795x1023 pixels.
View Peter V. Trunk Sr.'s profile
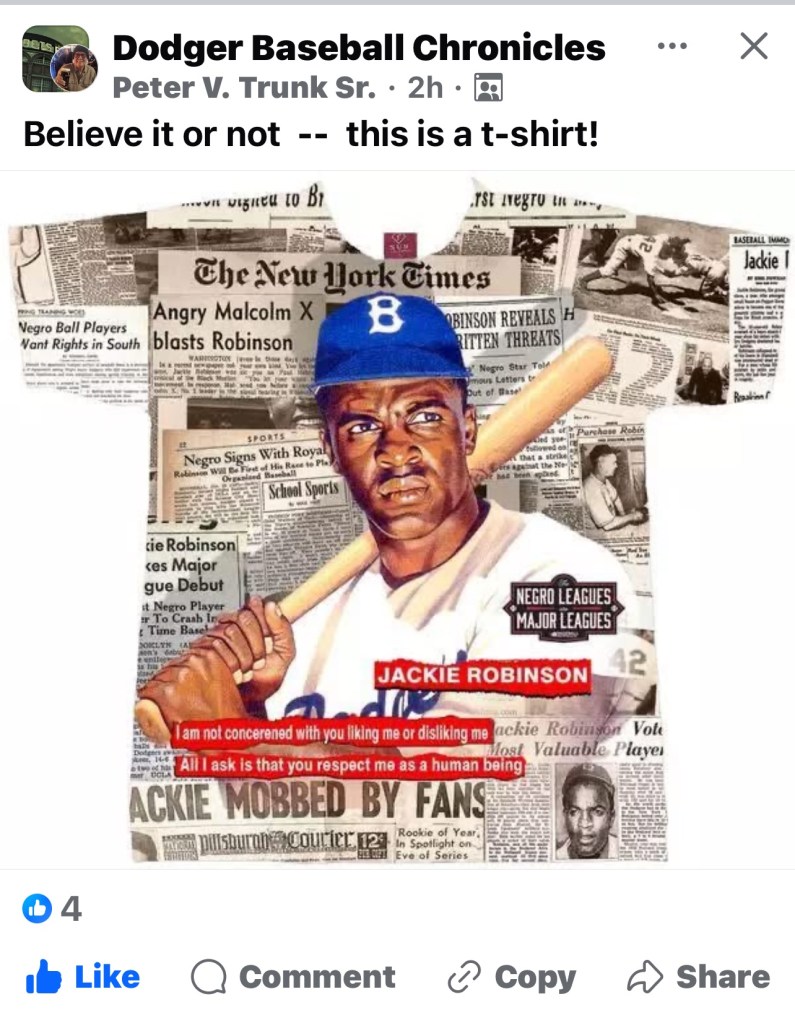tap(244, 87)
